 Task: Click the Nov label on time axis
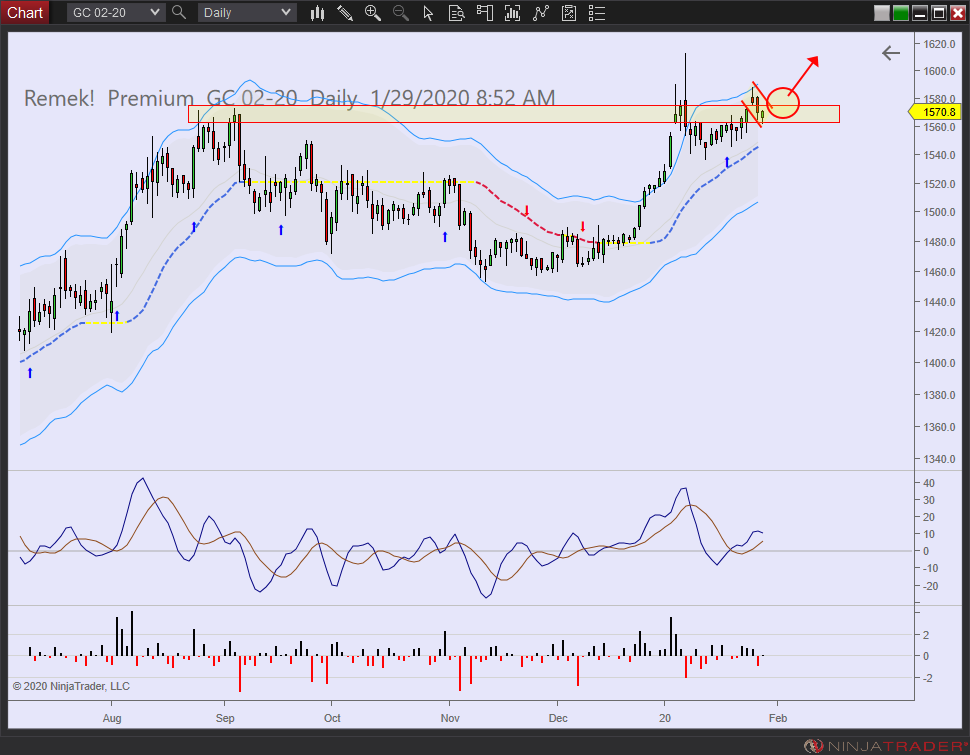450,718
